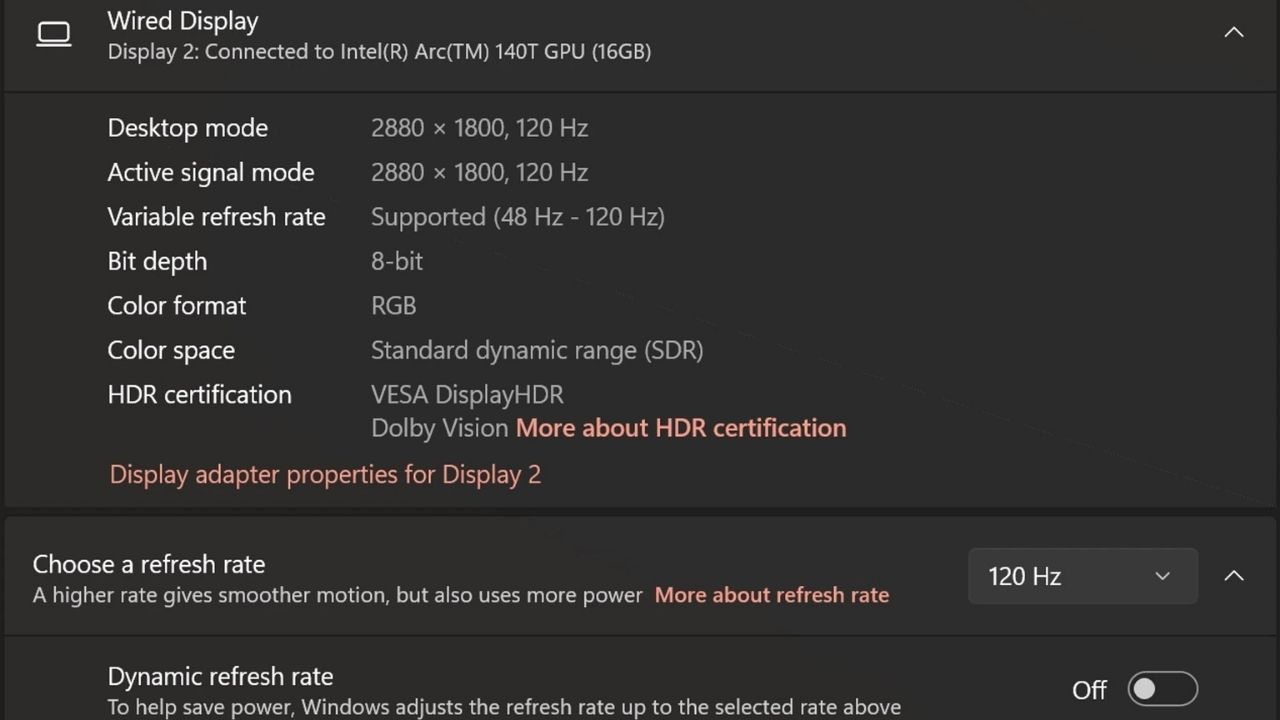Select the Active signal mode value text
The image size is (1280, 720).
479,173
